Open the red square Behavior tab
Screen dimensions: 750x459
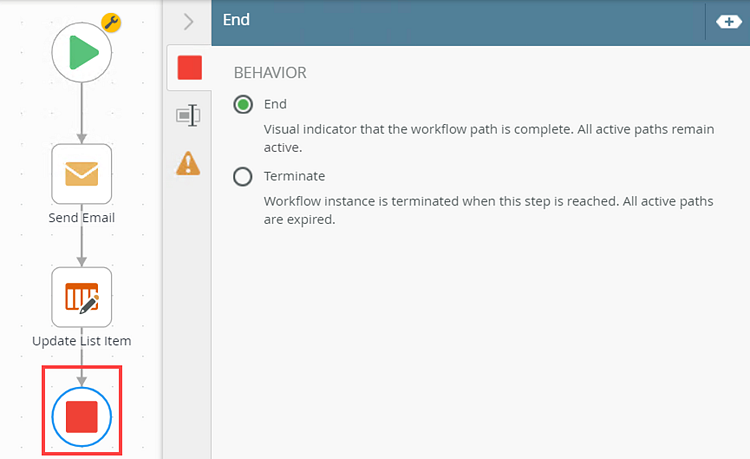189,67
